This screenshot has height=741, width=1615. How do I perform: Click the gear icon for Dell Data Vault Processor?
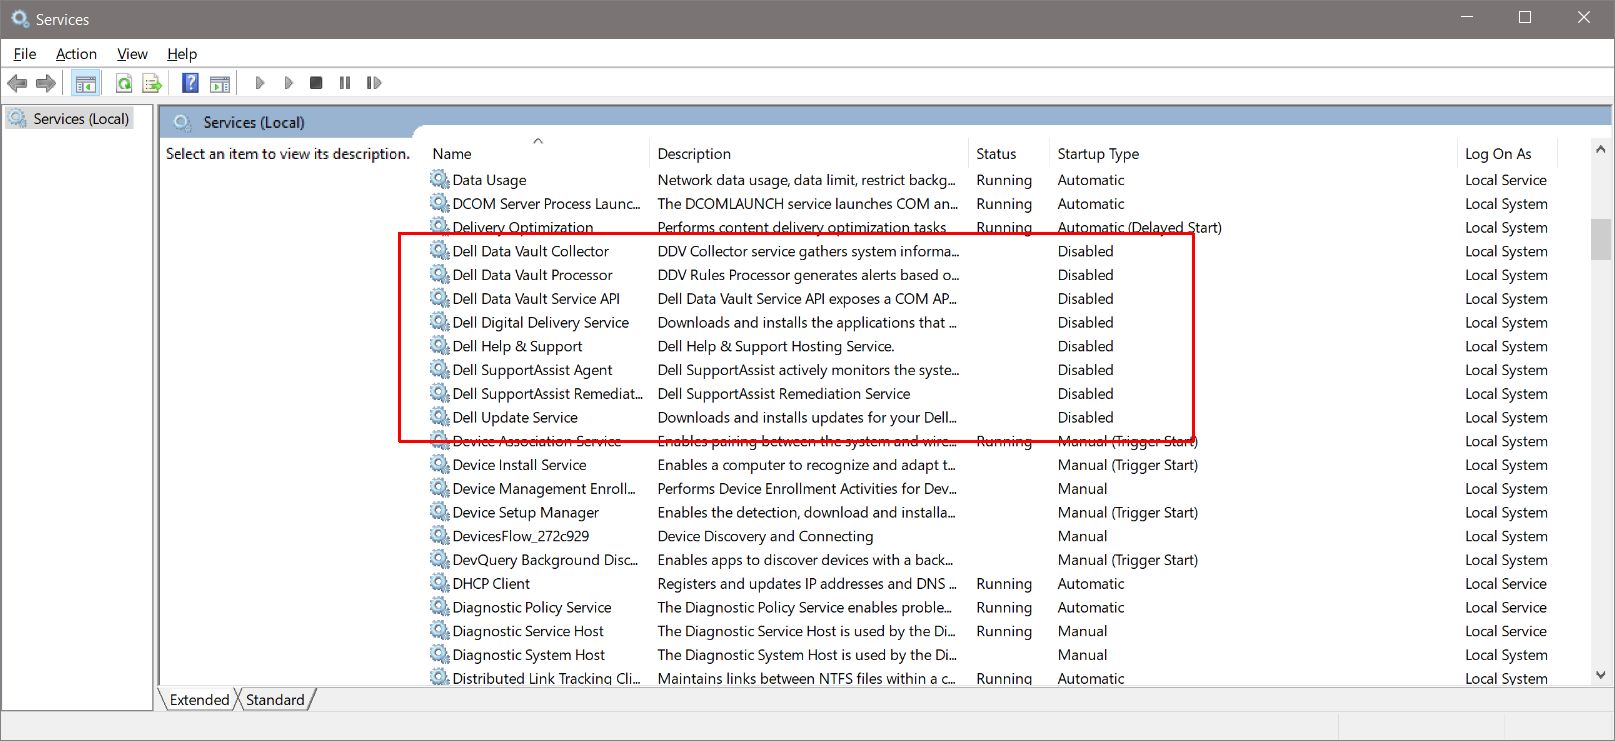[x=440, y=275]
